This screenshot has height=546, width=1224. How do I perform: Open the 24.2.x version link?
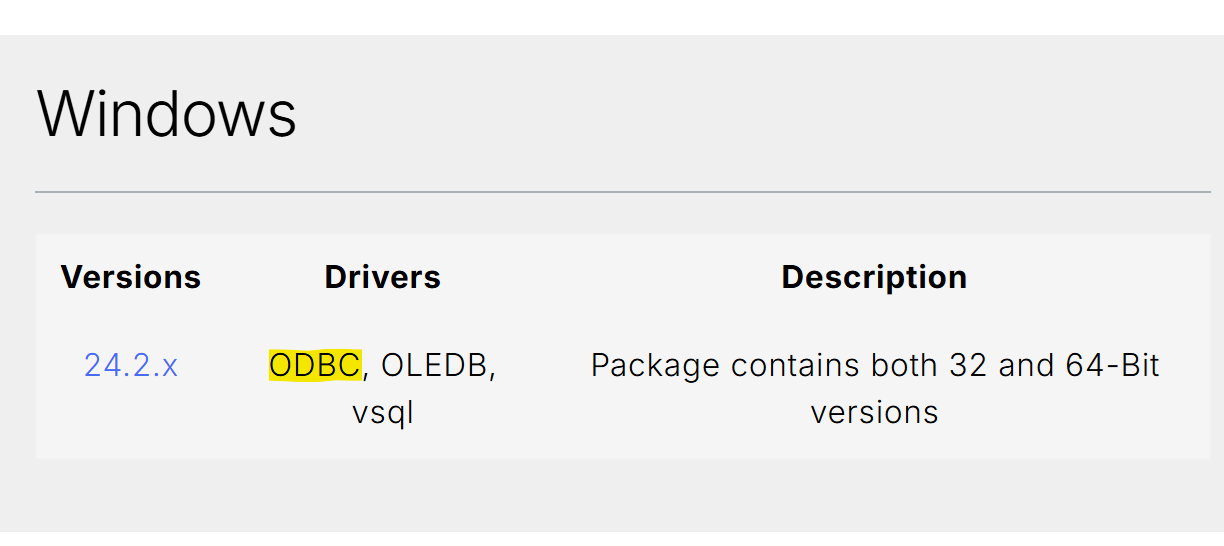[131, 366]
